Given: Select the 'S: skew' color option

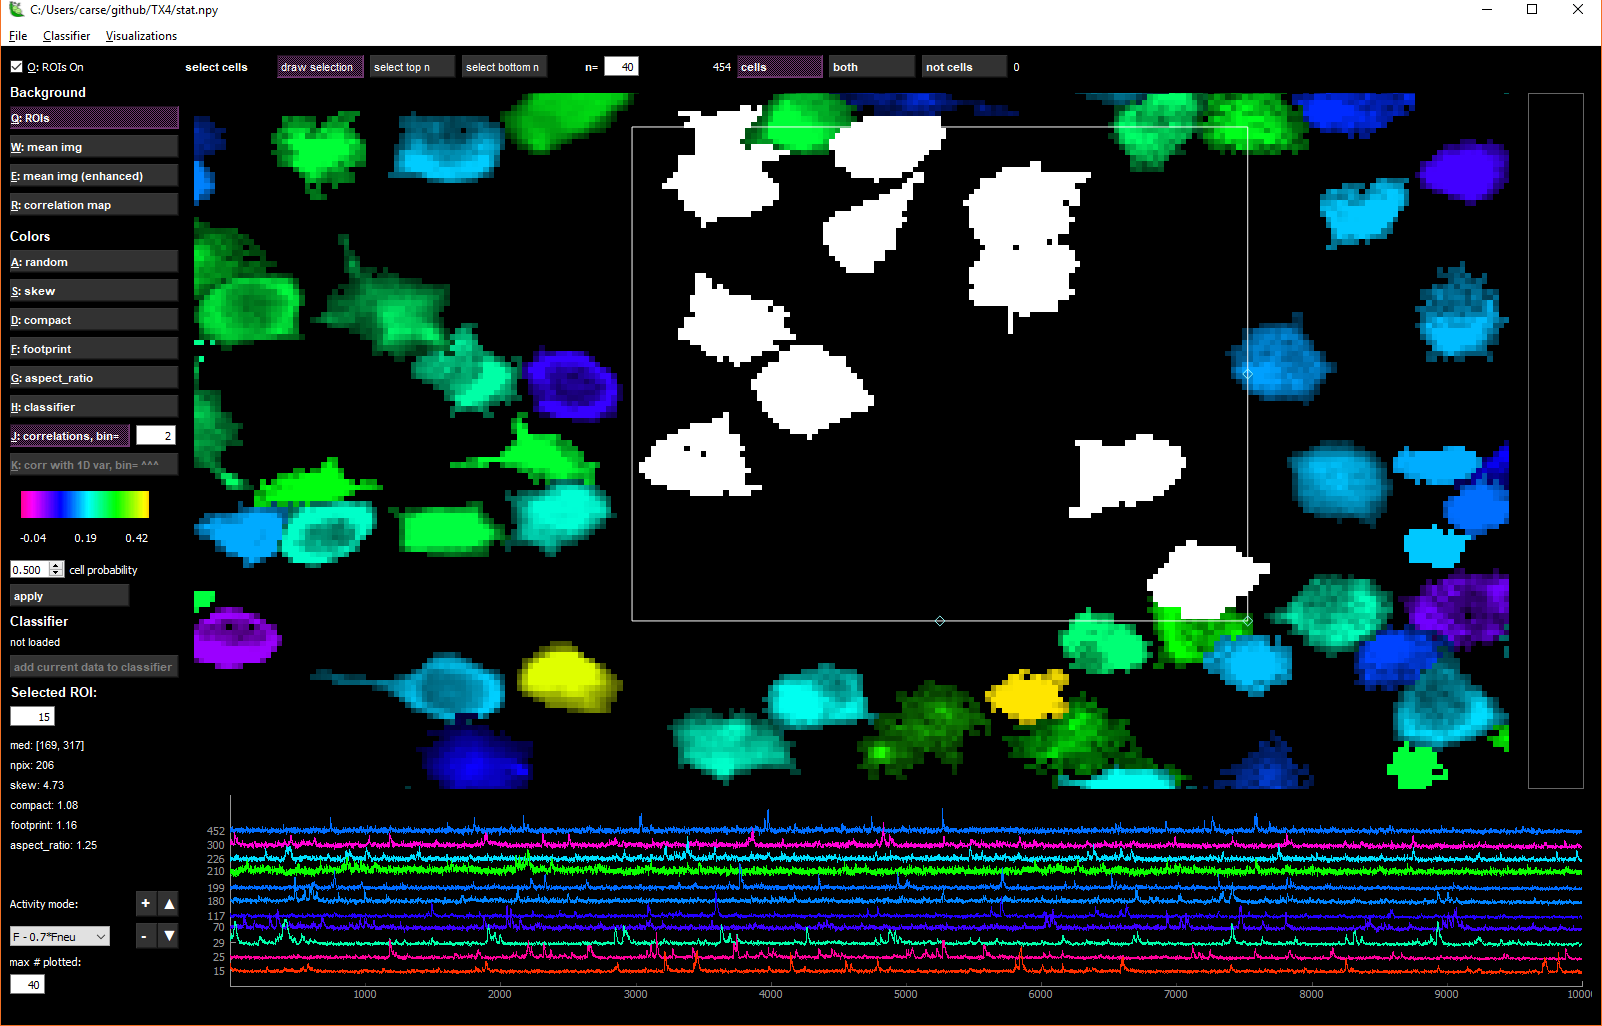Looking at the screenshot, I should (94, 291).
